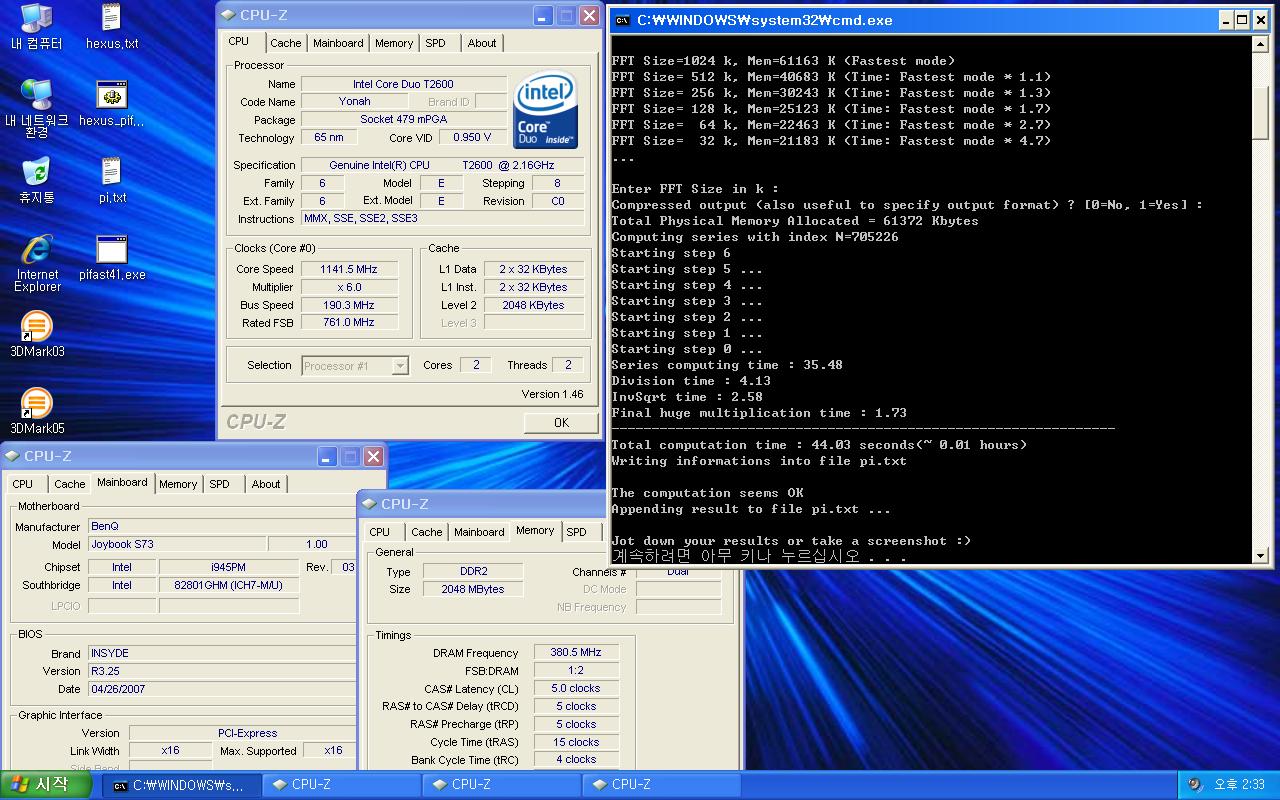Select CPU tab in Mainboard CPU-Z window

click(23, 484)
